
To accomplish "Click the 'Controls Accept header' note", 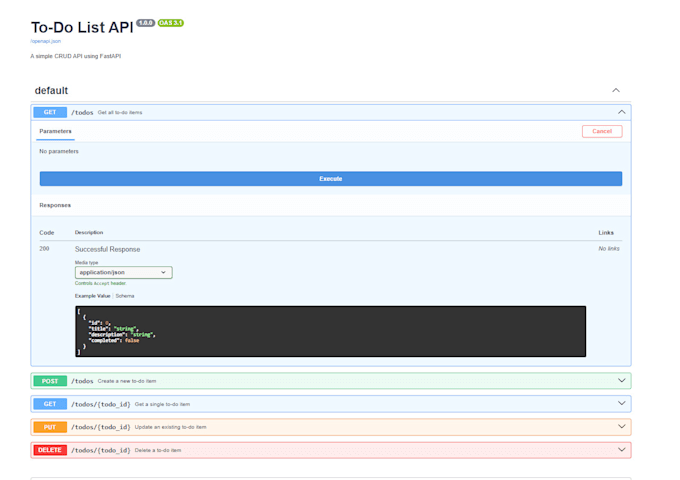I will click(x=100, y=283).
